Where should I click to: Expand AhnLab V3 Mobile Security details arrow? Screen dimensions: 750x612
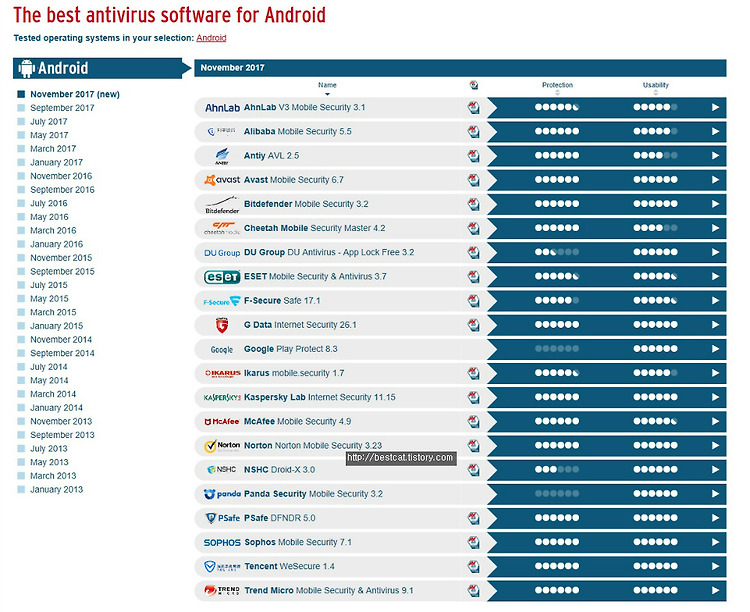pos(715,107)
